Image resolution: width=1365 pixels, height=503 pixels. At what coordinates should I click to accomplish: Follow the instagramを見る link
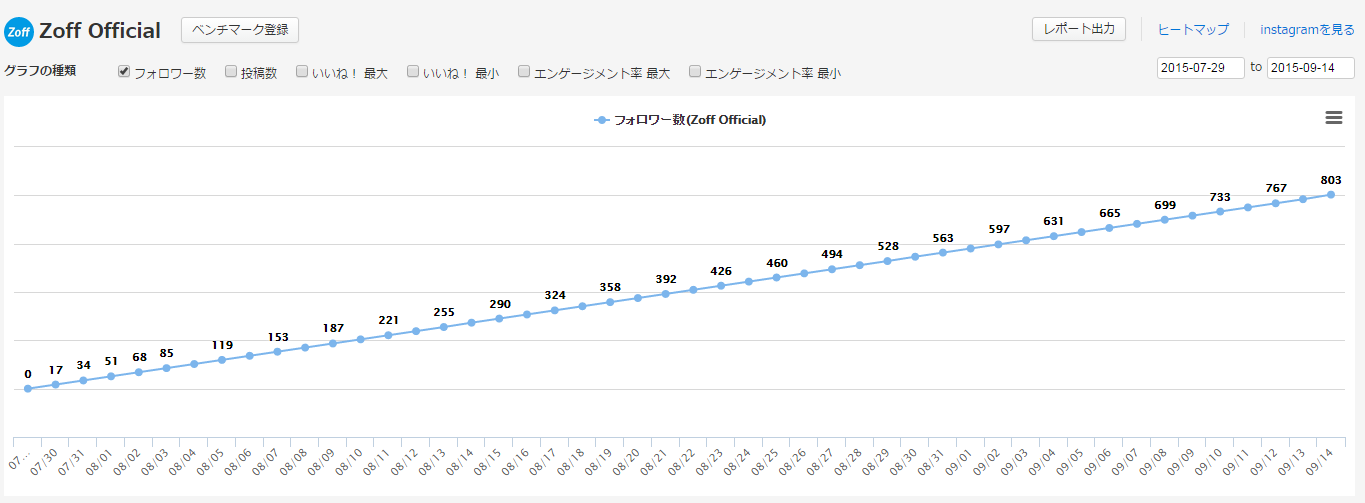(x=1307, y=30)
